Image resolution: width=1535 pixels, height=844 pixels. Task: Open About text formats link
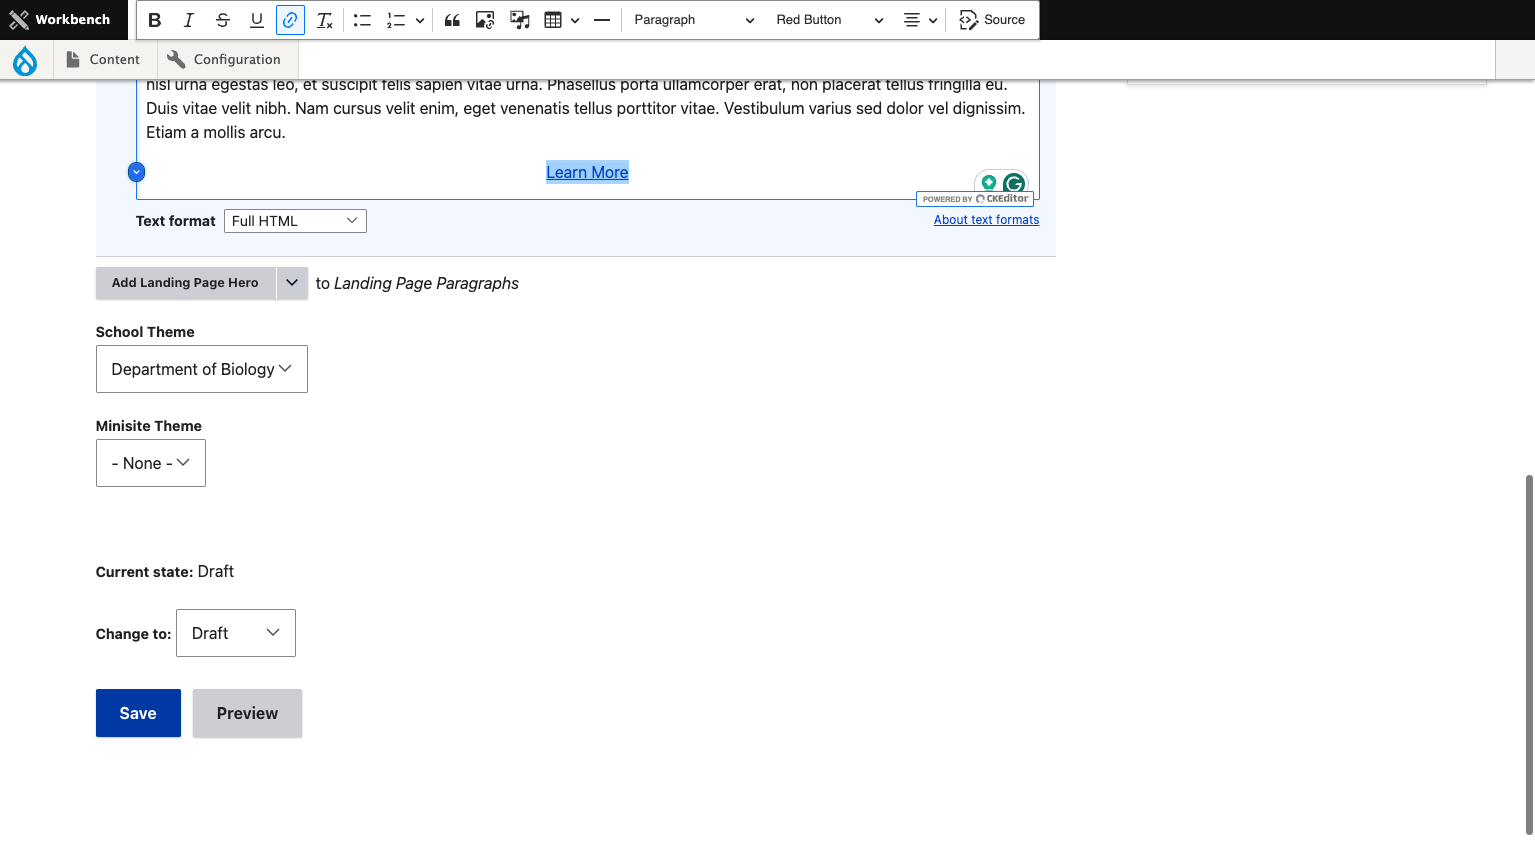pos(986,220)
